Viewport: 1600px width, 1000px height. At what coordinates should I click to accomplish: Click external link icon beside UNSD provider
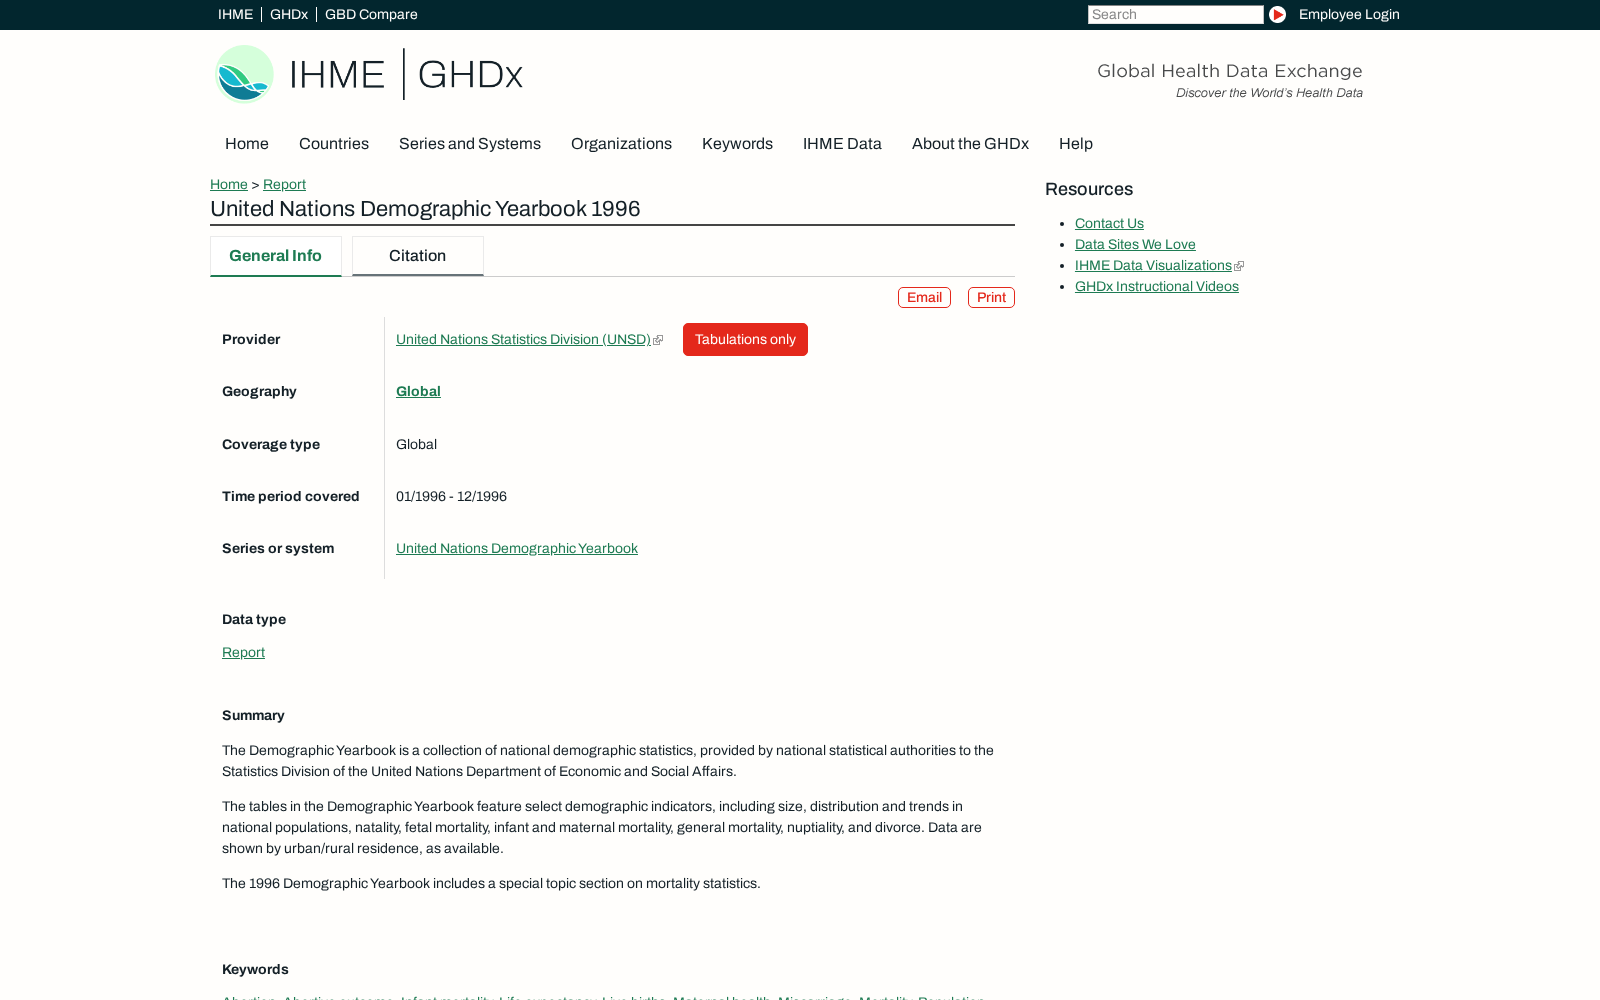click(658, 340)
